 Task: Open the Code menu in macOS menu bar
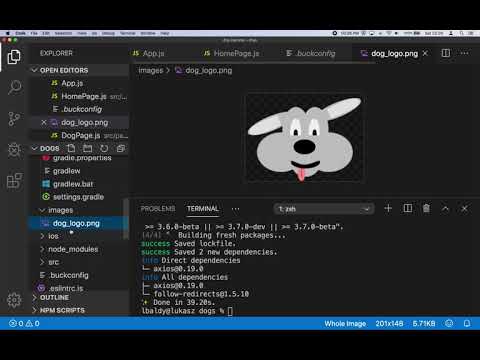tap(21, 33)
